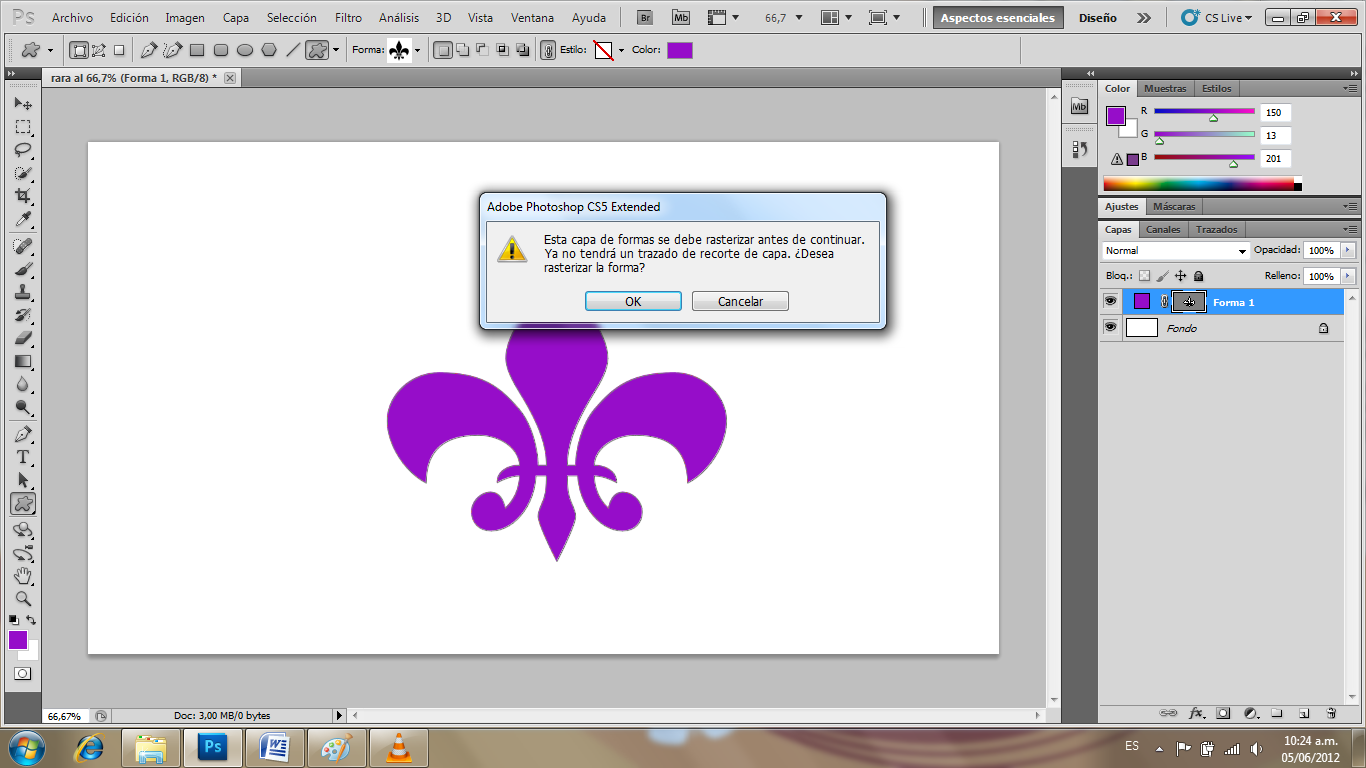Select the Horizontal Type tool
This screenshot has height=768, width=1366.
point(23,457)
